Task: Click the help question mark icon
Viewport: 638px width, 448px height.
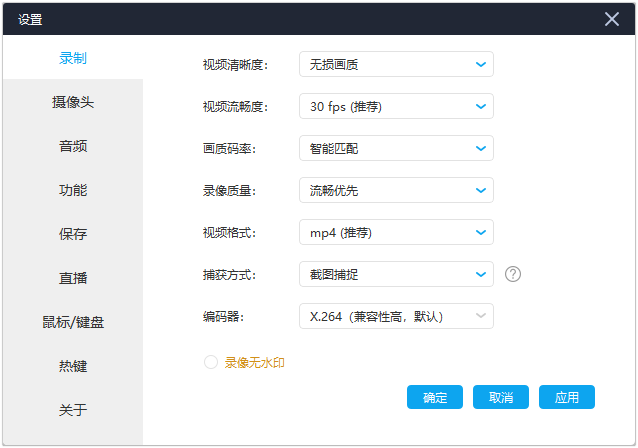Action: (x=514, y=274)
